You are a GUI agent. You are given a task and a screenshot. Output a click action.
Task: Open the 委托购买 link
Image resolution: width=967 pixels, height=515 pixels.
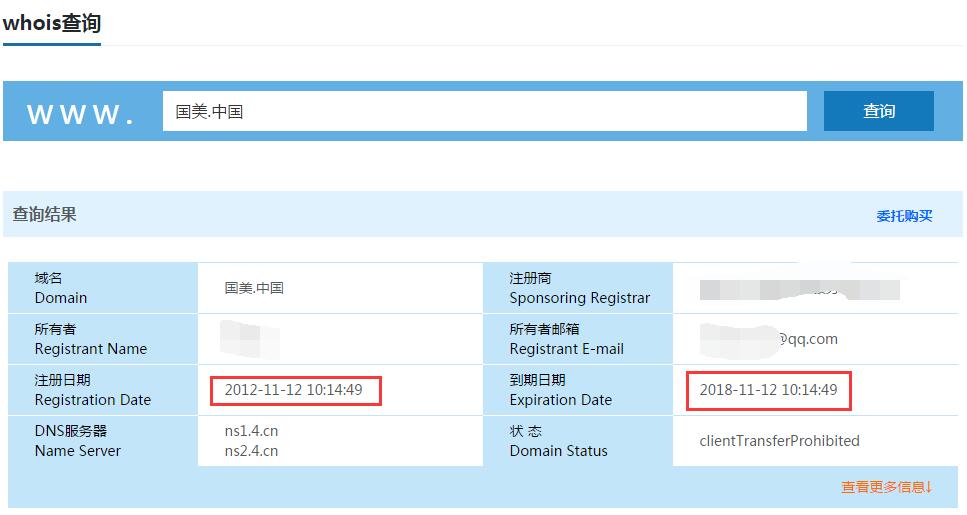[904, 215]
